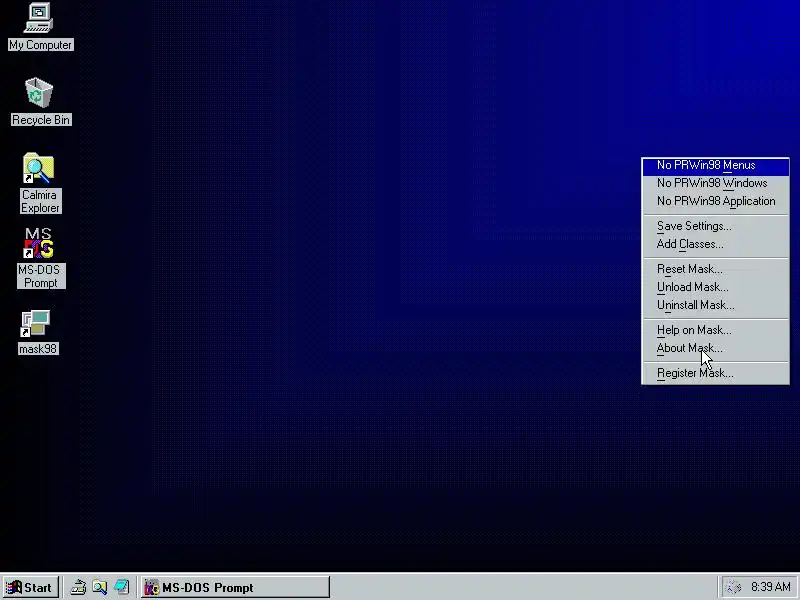Viewport: 800px width, 600px height.
Task: Click the printer-like quick launch icon
Action: coord(78,587)
